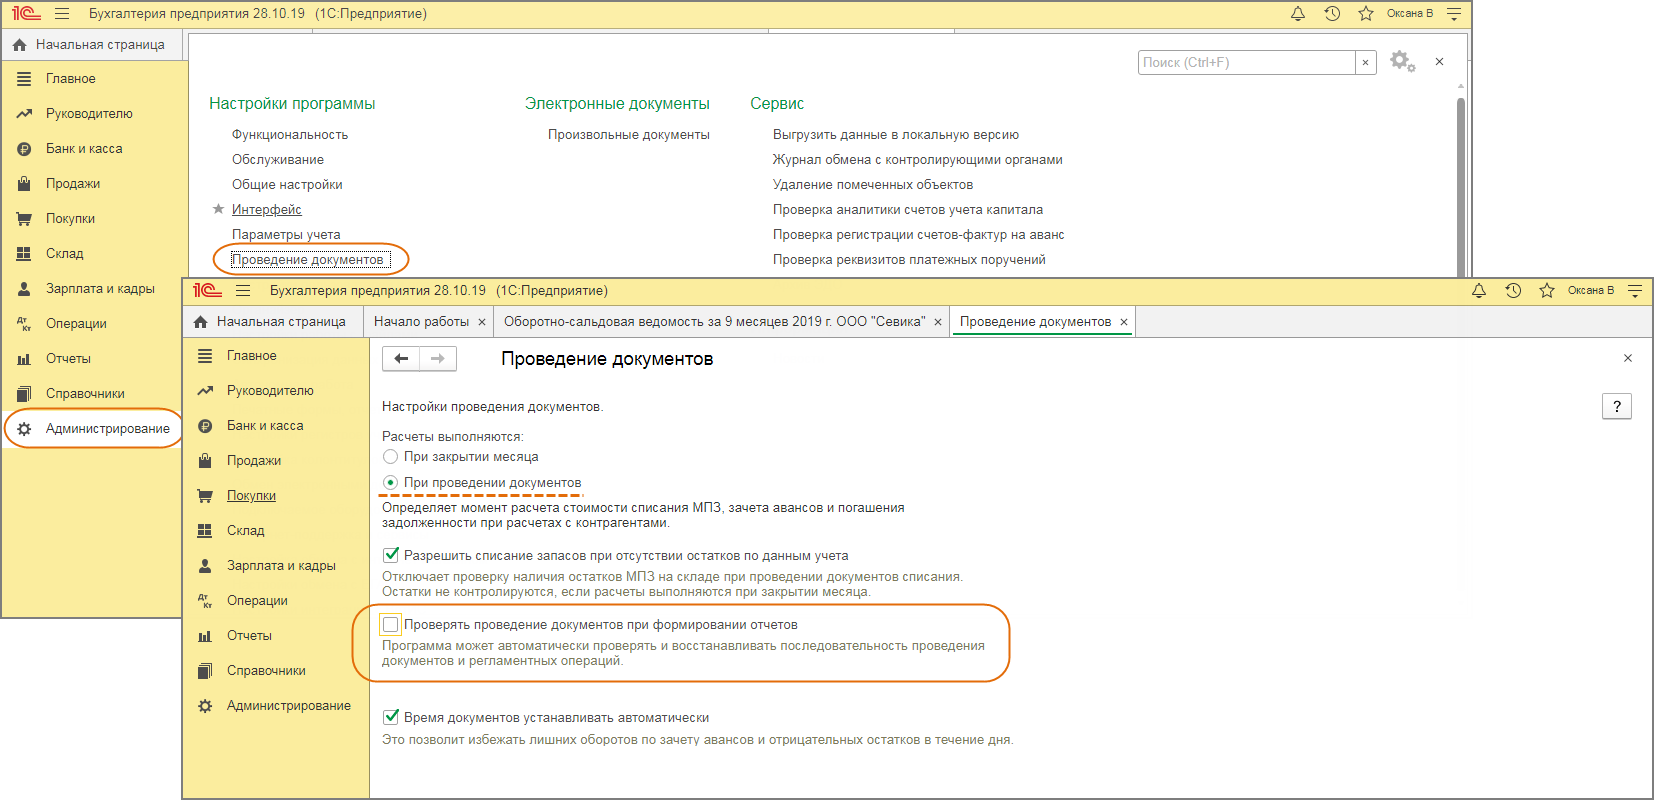The height and width of the screenshot is (801, 1656).
Task: Switch to the 'Начало работы' tab
Action: tap(421, 322)
